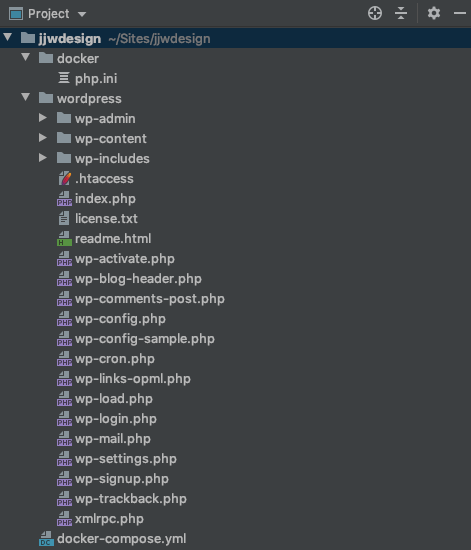The height and width of the screenshot is (550, 471).
Task: Click the wp-admin folder icon
Action: click(x=64, y=118)
